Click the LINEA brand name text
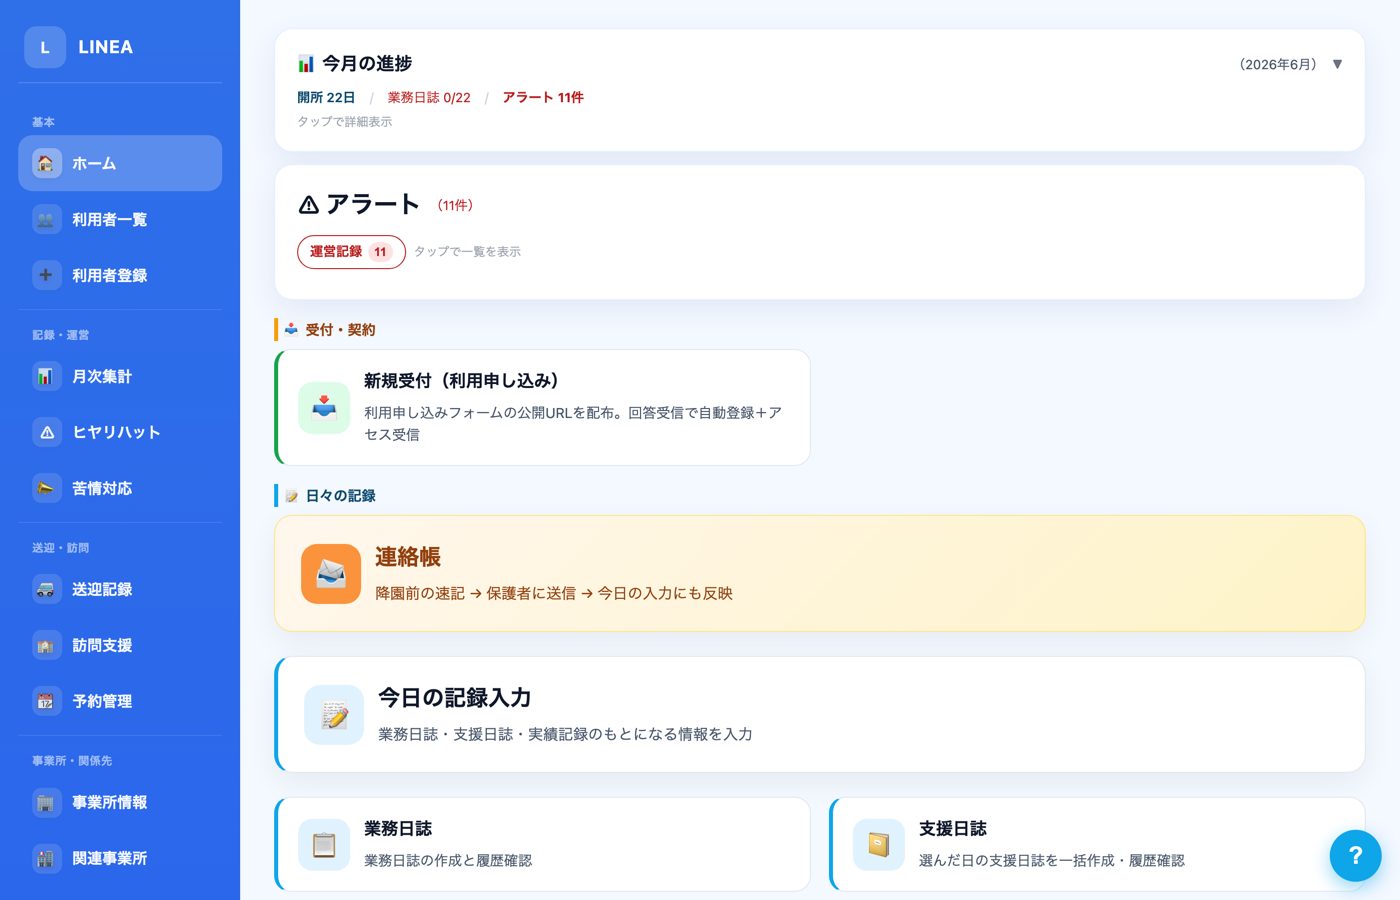This screenshot has height=900, width=1400. click(x=106, y=47)
